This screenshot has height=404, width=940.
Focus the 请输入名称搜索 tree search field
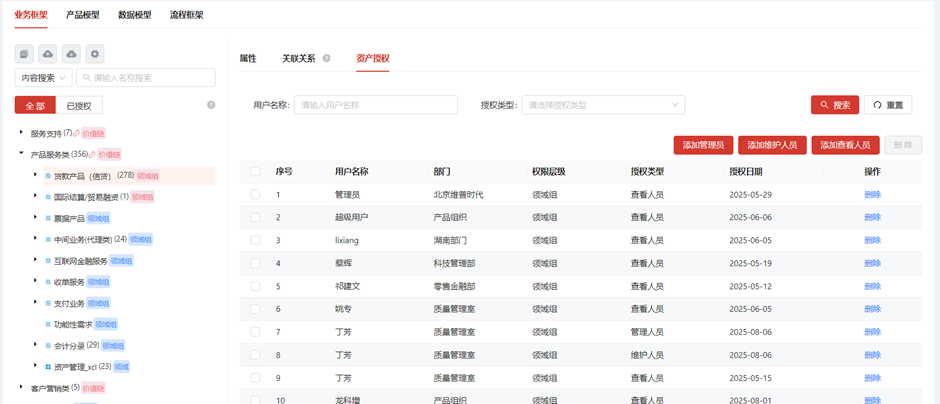pyautogui.click(x=146, y=77)
